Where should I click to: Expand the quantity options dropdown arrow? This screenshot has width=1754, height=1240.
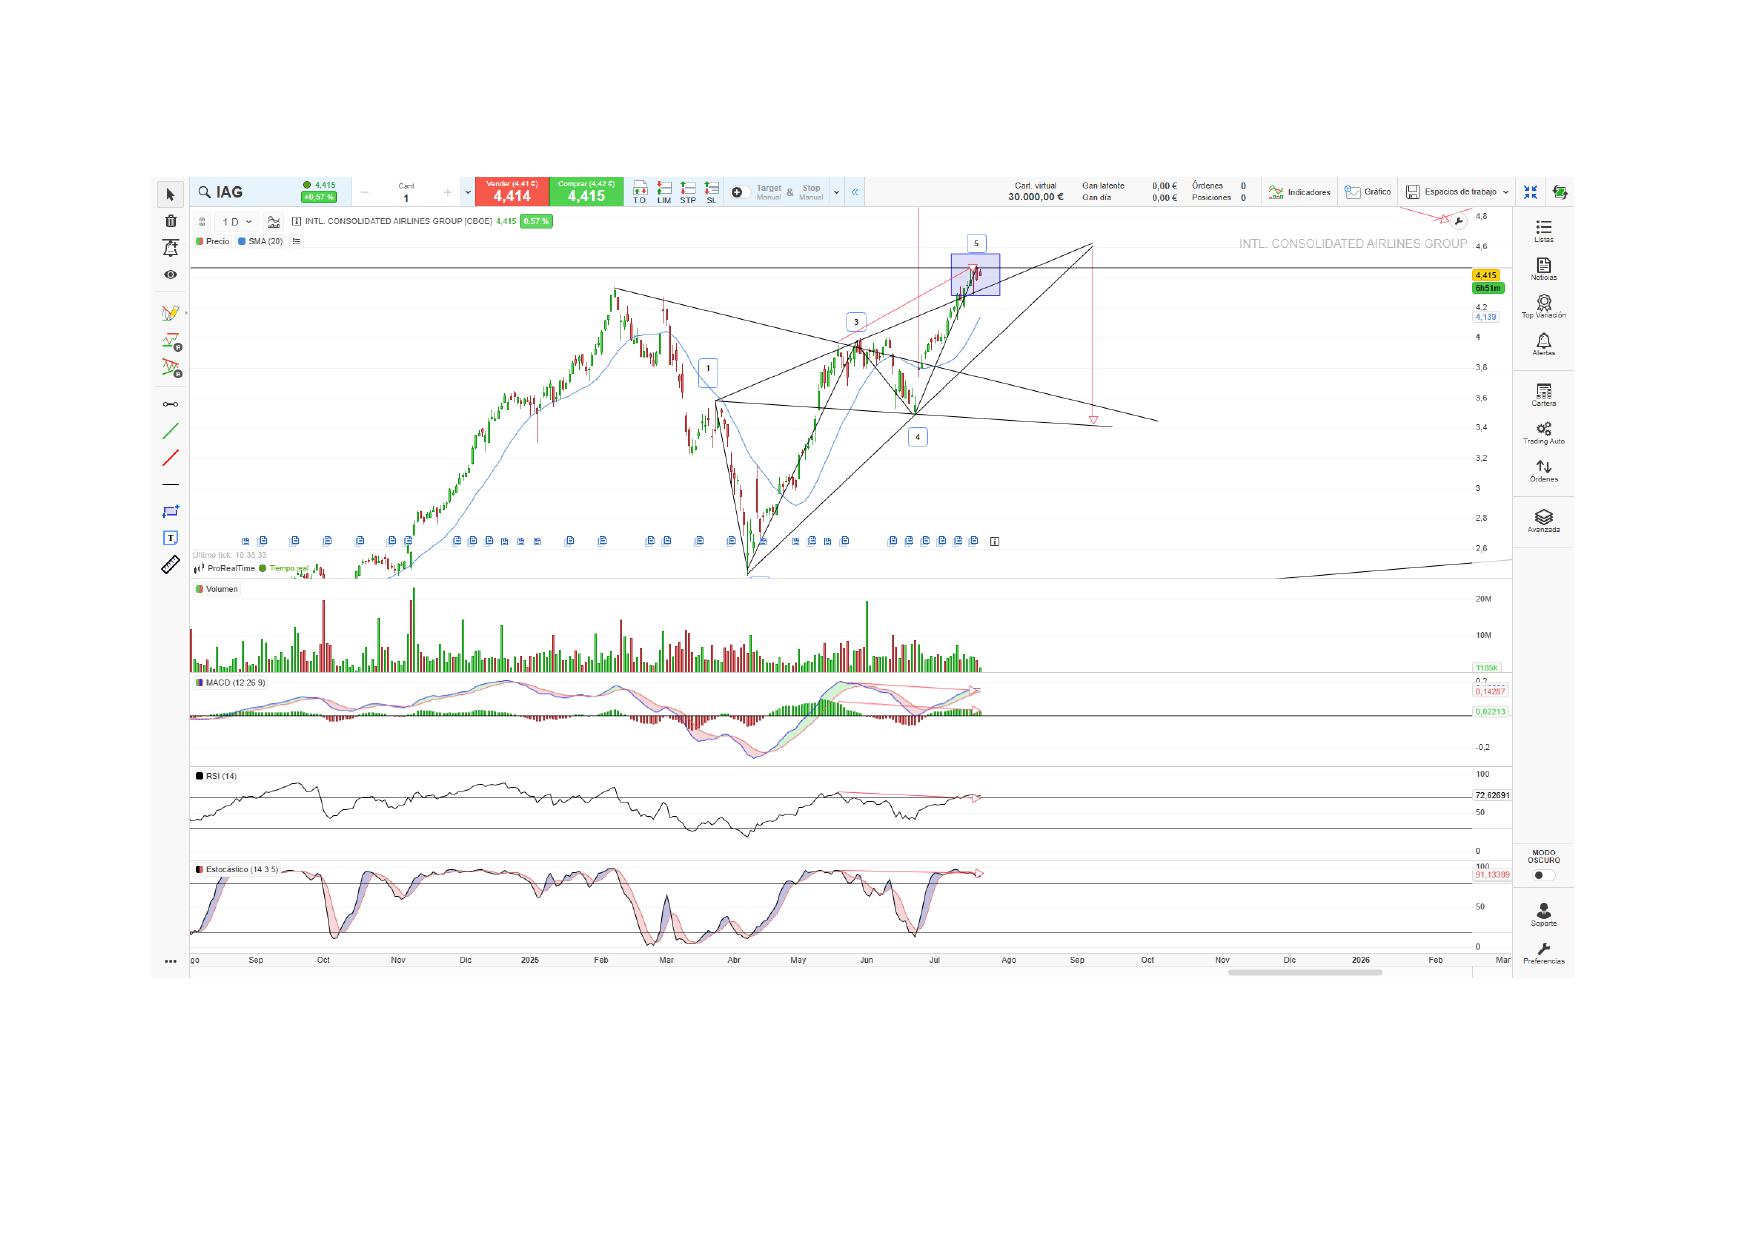coord(467,192)
